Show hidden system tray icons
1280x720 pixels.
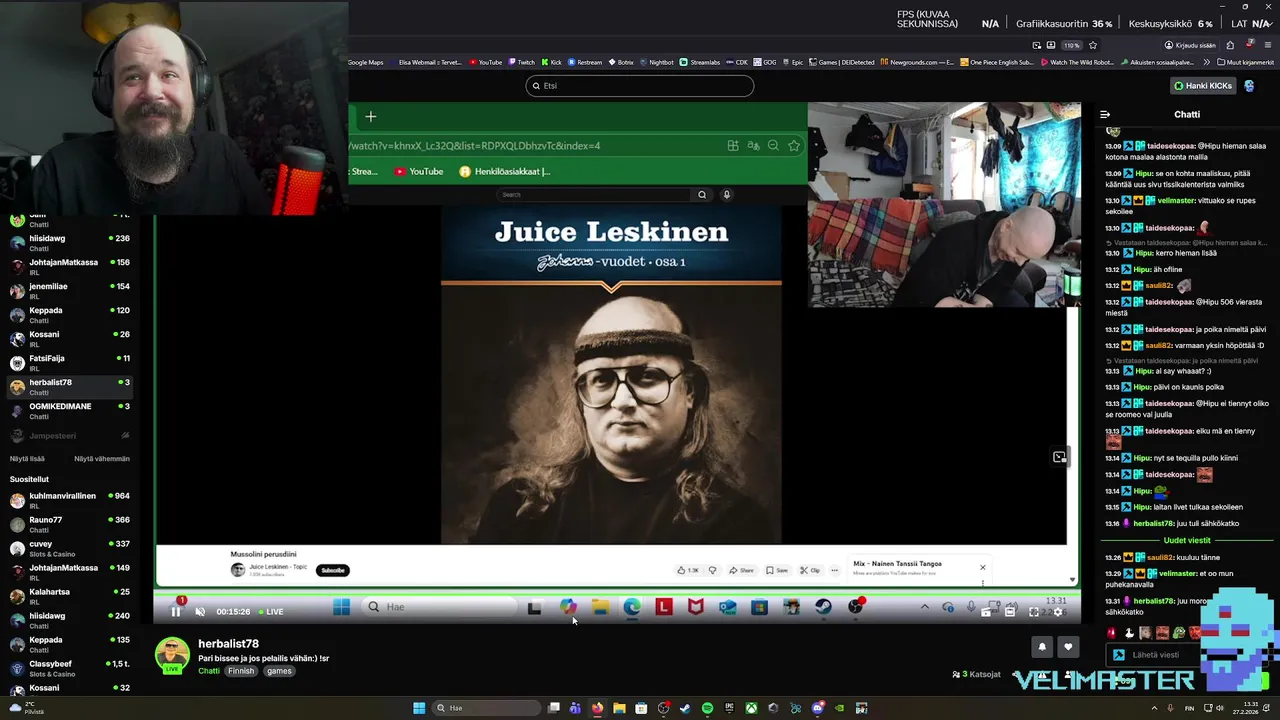1152,708
